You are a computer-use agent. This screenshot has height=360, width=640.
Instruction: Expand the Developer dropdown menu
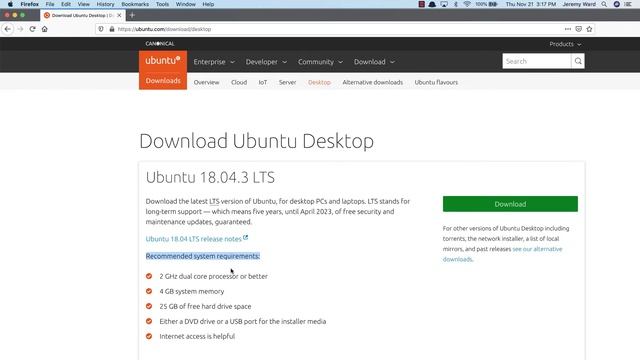pos(266,62)
